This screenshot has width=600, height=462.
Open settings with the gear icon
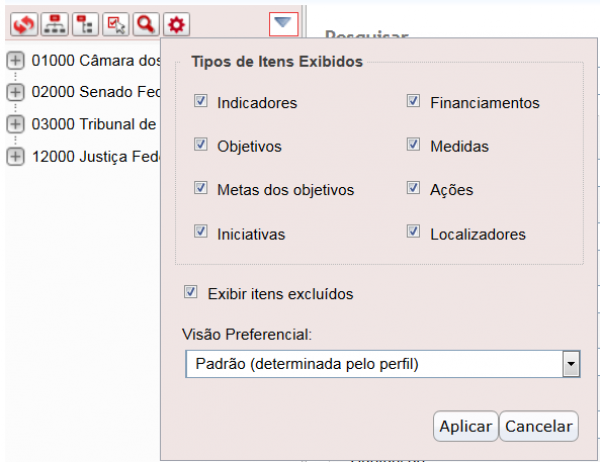coord(177,22)
